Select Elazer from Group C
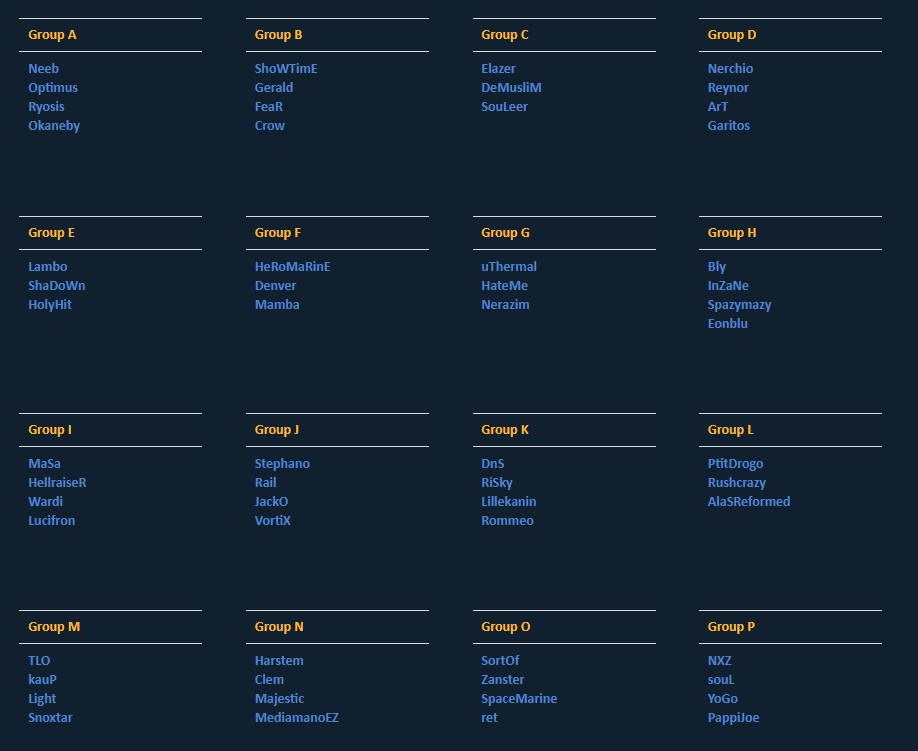This screenshot has height=751, width=918. click(x=498, y=69)
